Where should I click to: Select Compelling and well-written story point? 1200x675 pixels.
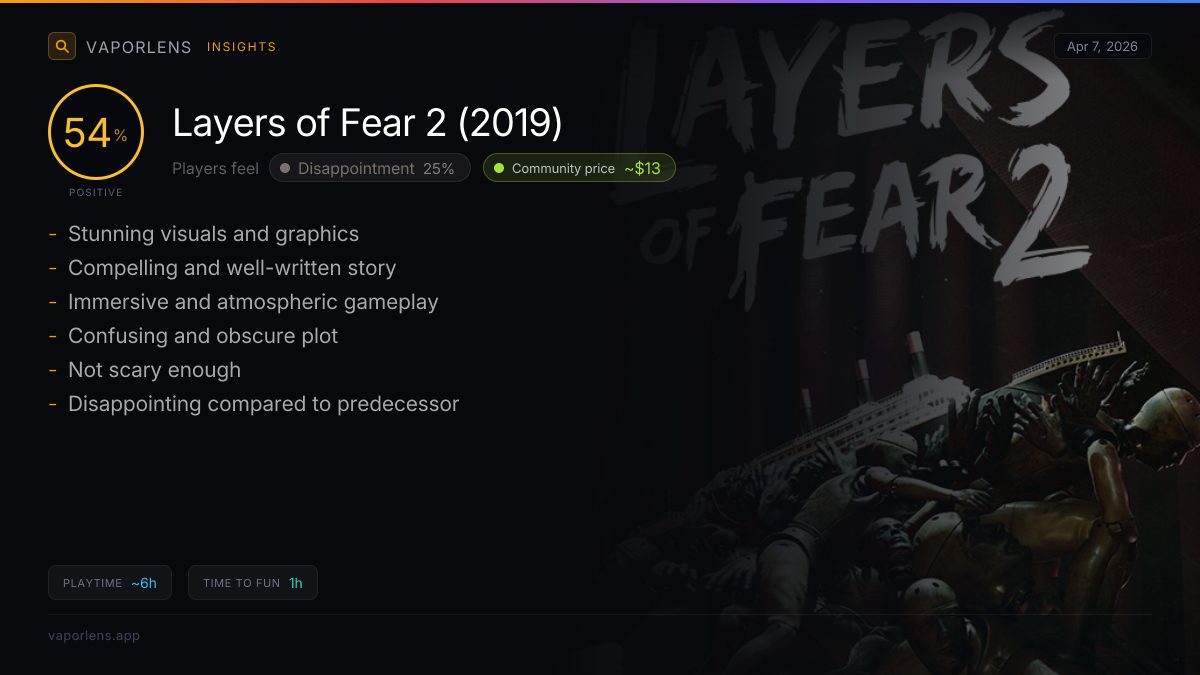(232, 268)
